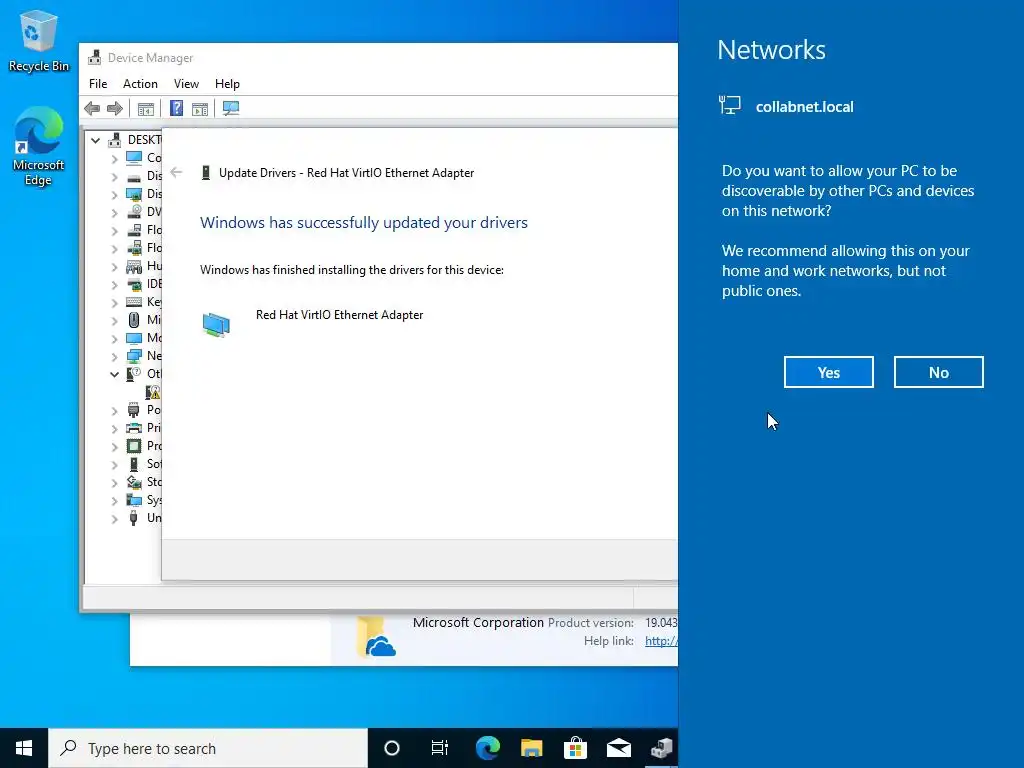Select the USB controllers icon beside 'Un'
The width and height of the screenshot is (1024, 768).
tap(134, 518)
